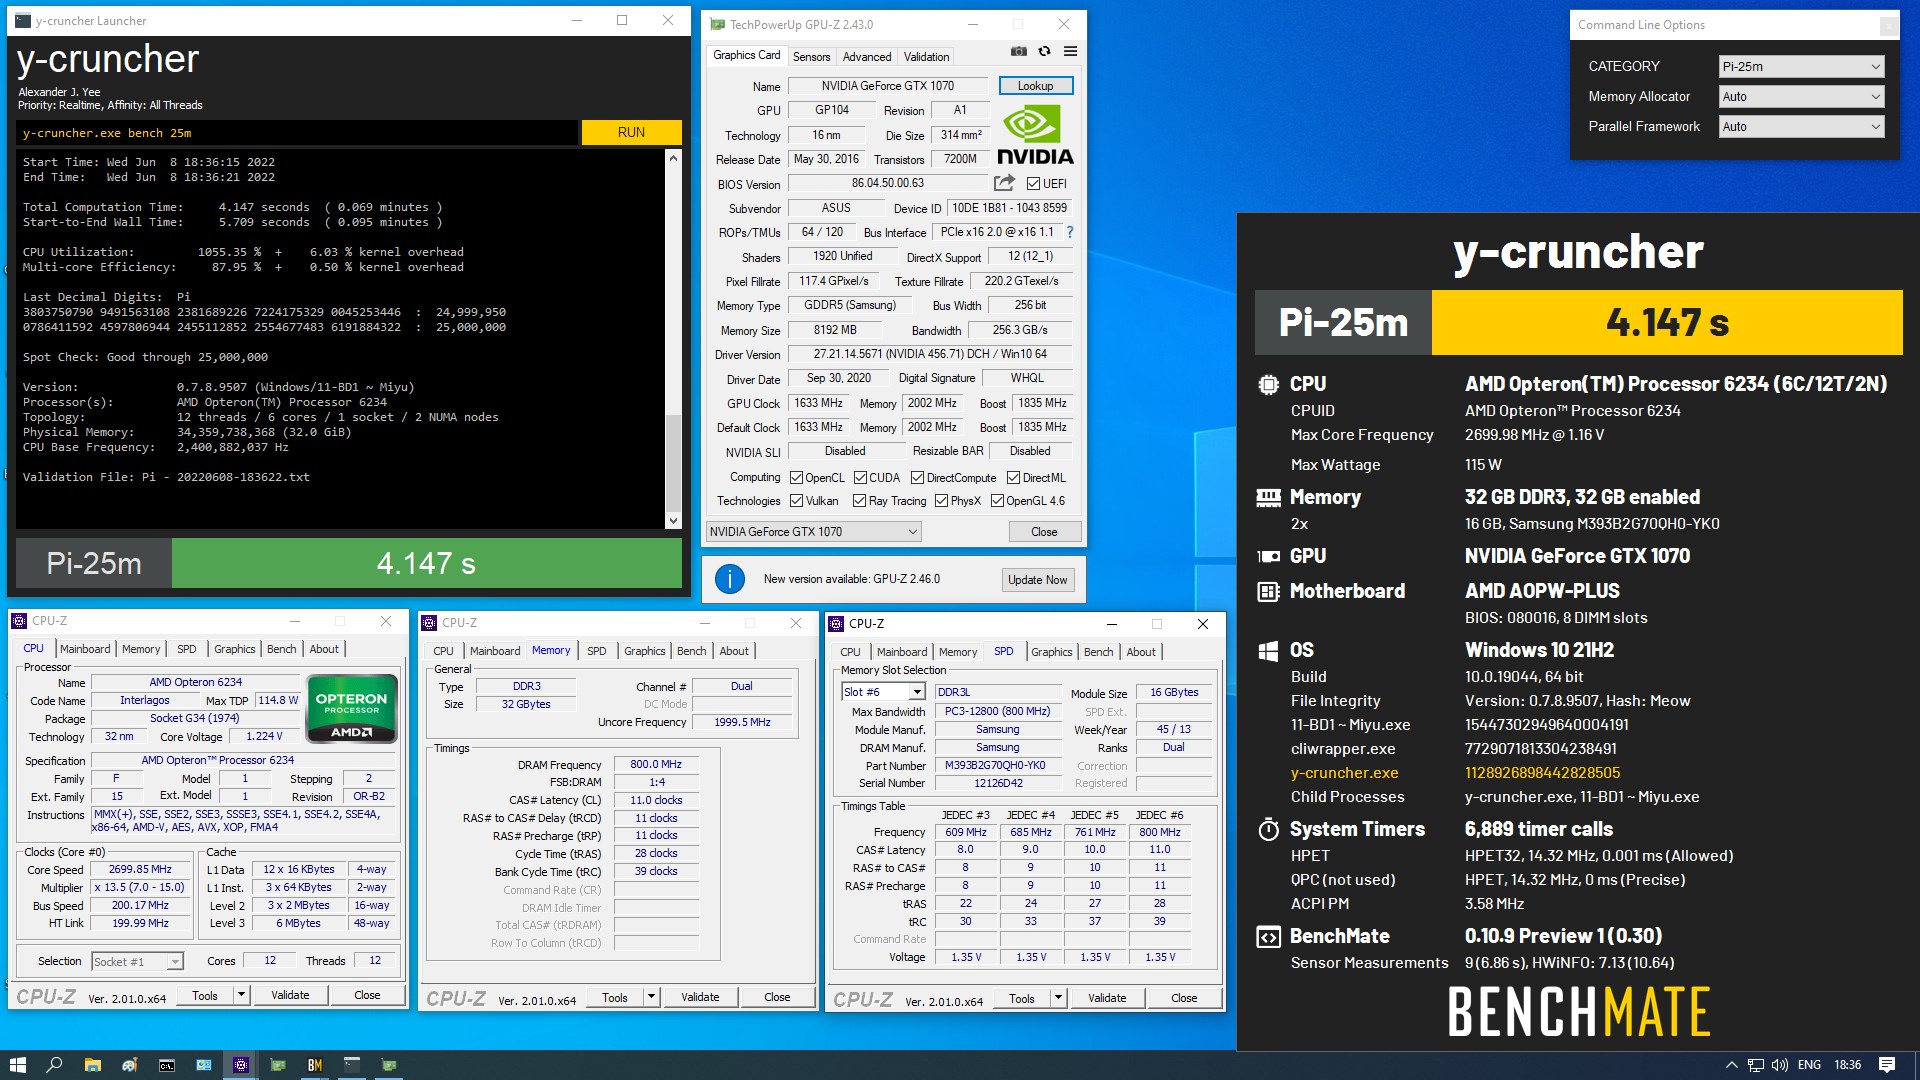Open the notification center icon

(1887, 1065)
